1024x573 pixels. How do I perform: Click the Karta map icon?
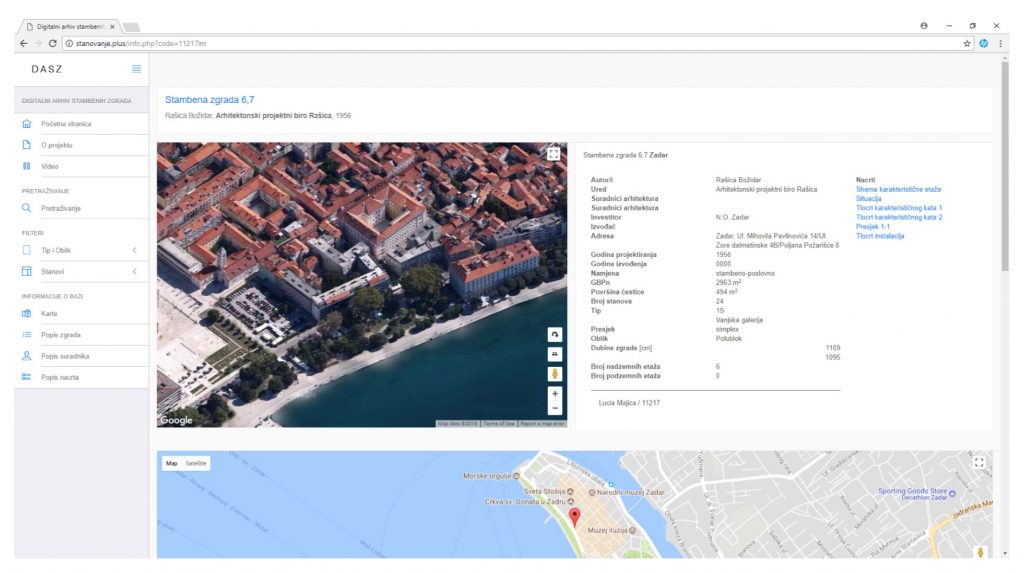(27, 313)
